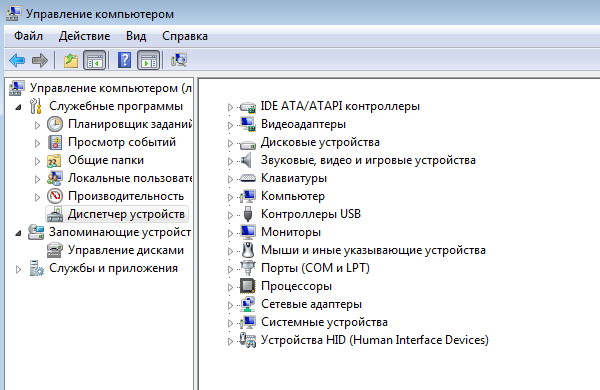Expand Локальные пользователи node

click(x=38, y=179)
